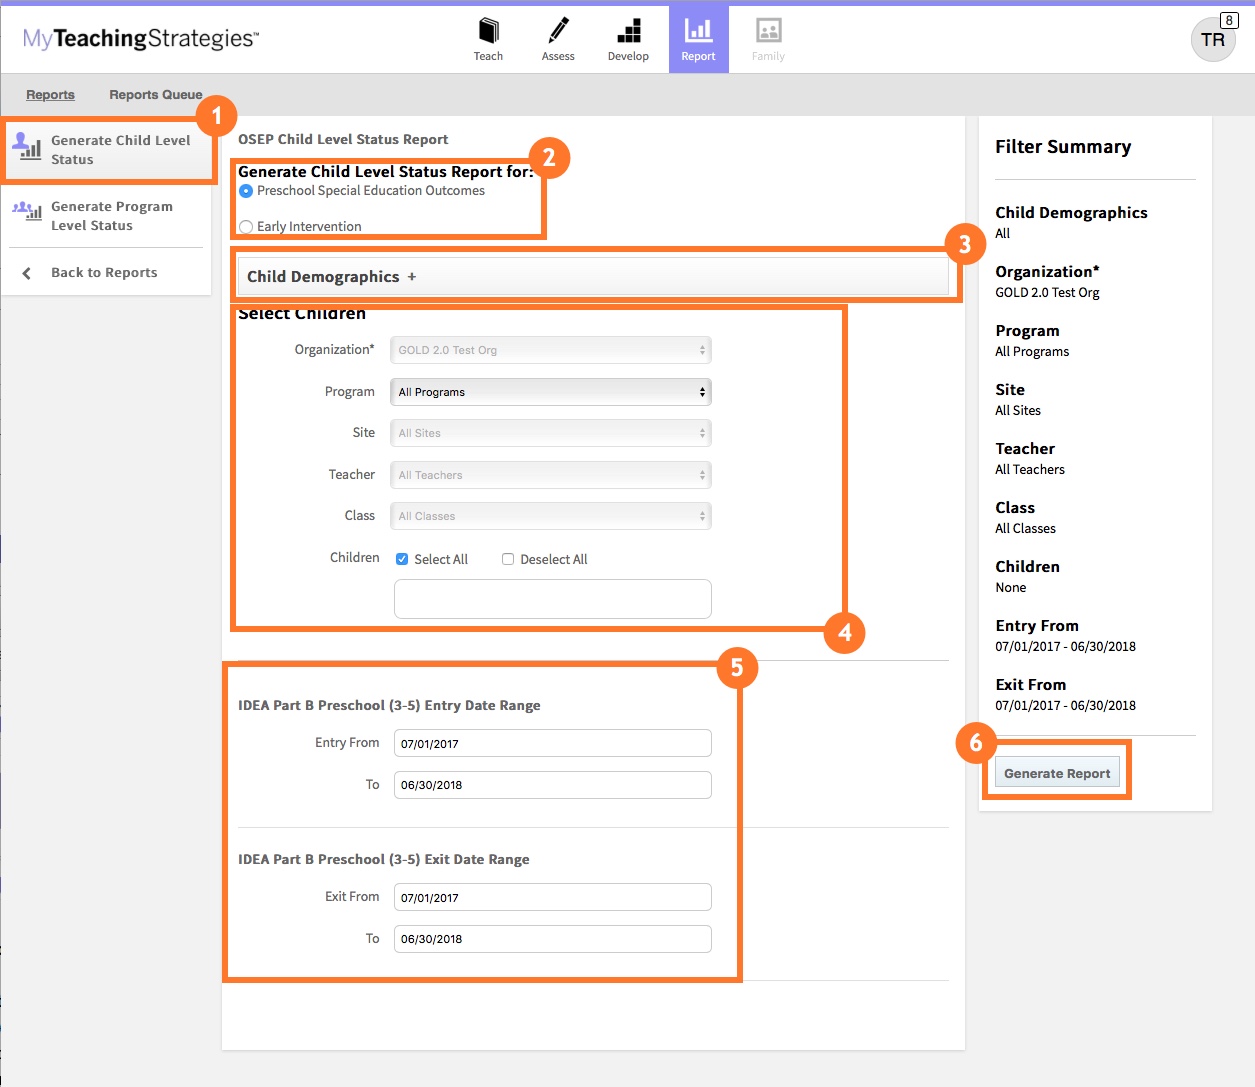Open the Program dropdown
Viewport: 1255px width, 1087px height.
[551, 392]
